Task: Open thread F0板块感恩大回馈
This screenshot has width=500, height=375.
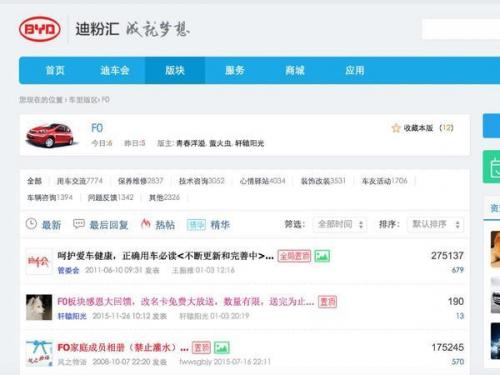Action: point(186,302)
